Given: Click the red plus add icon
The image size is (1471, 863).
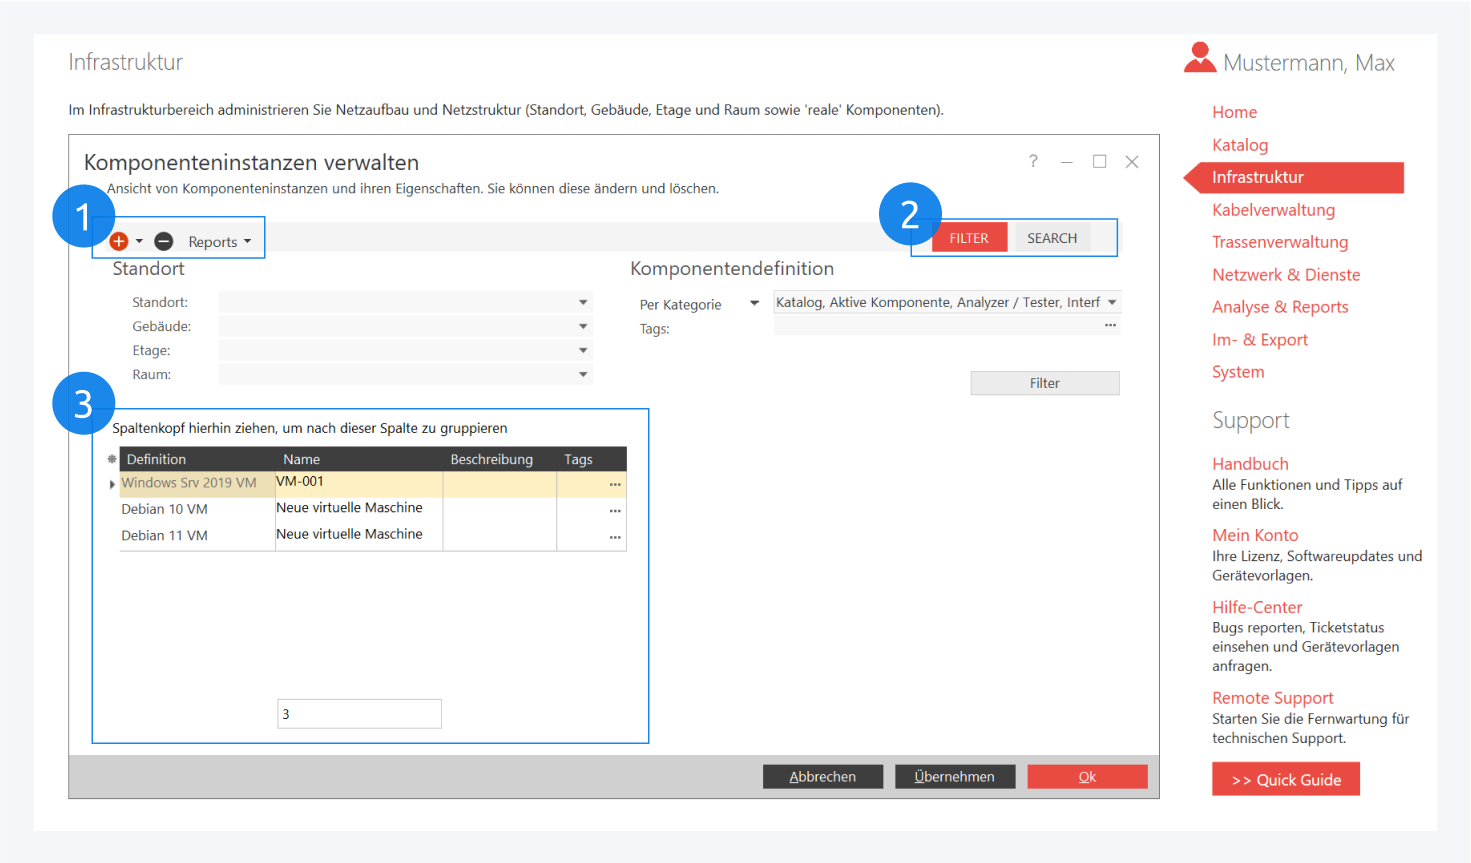Looking at the screenshot, I should (x=119, y=241).
